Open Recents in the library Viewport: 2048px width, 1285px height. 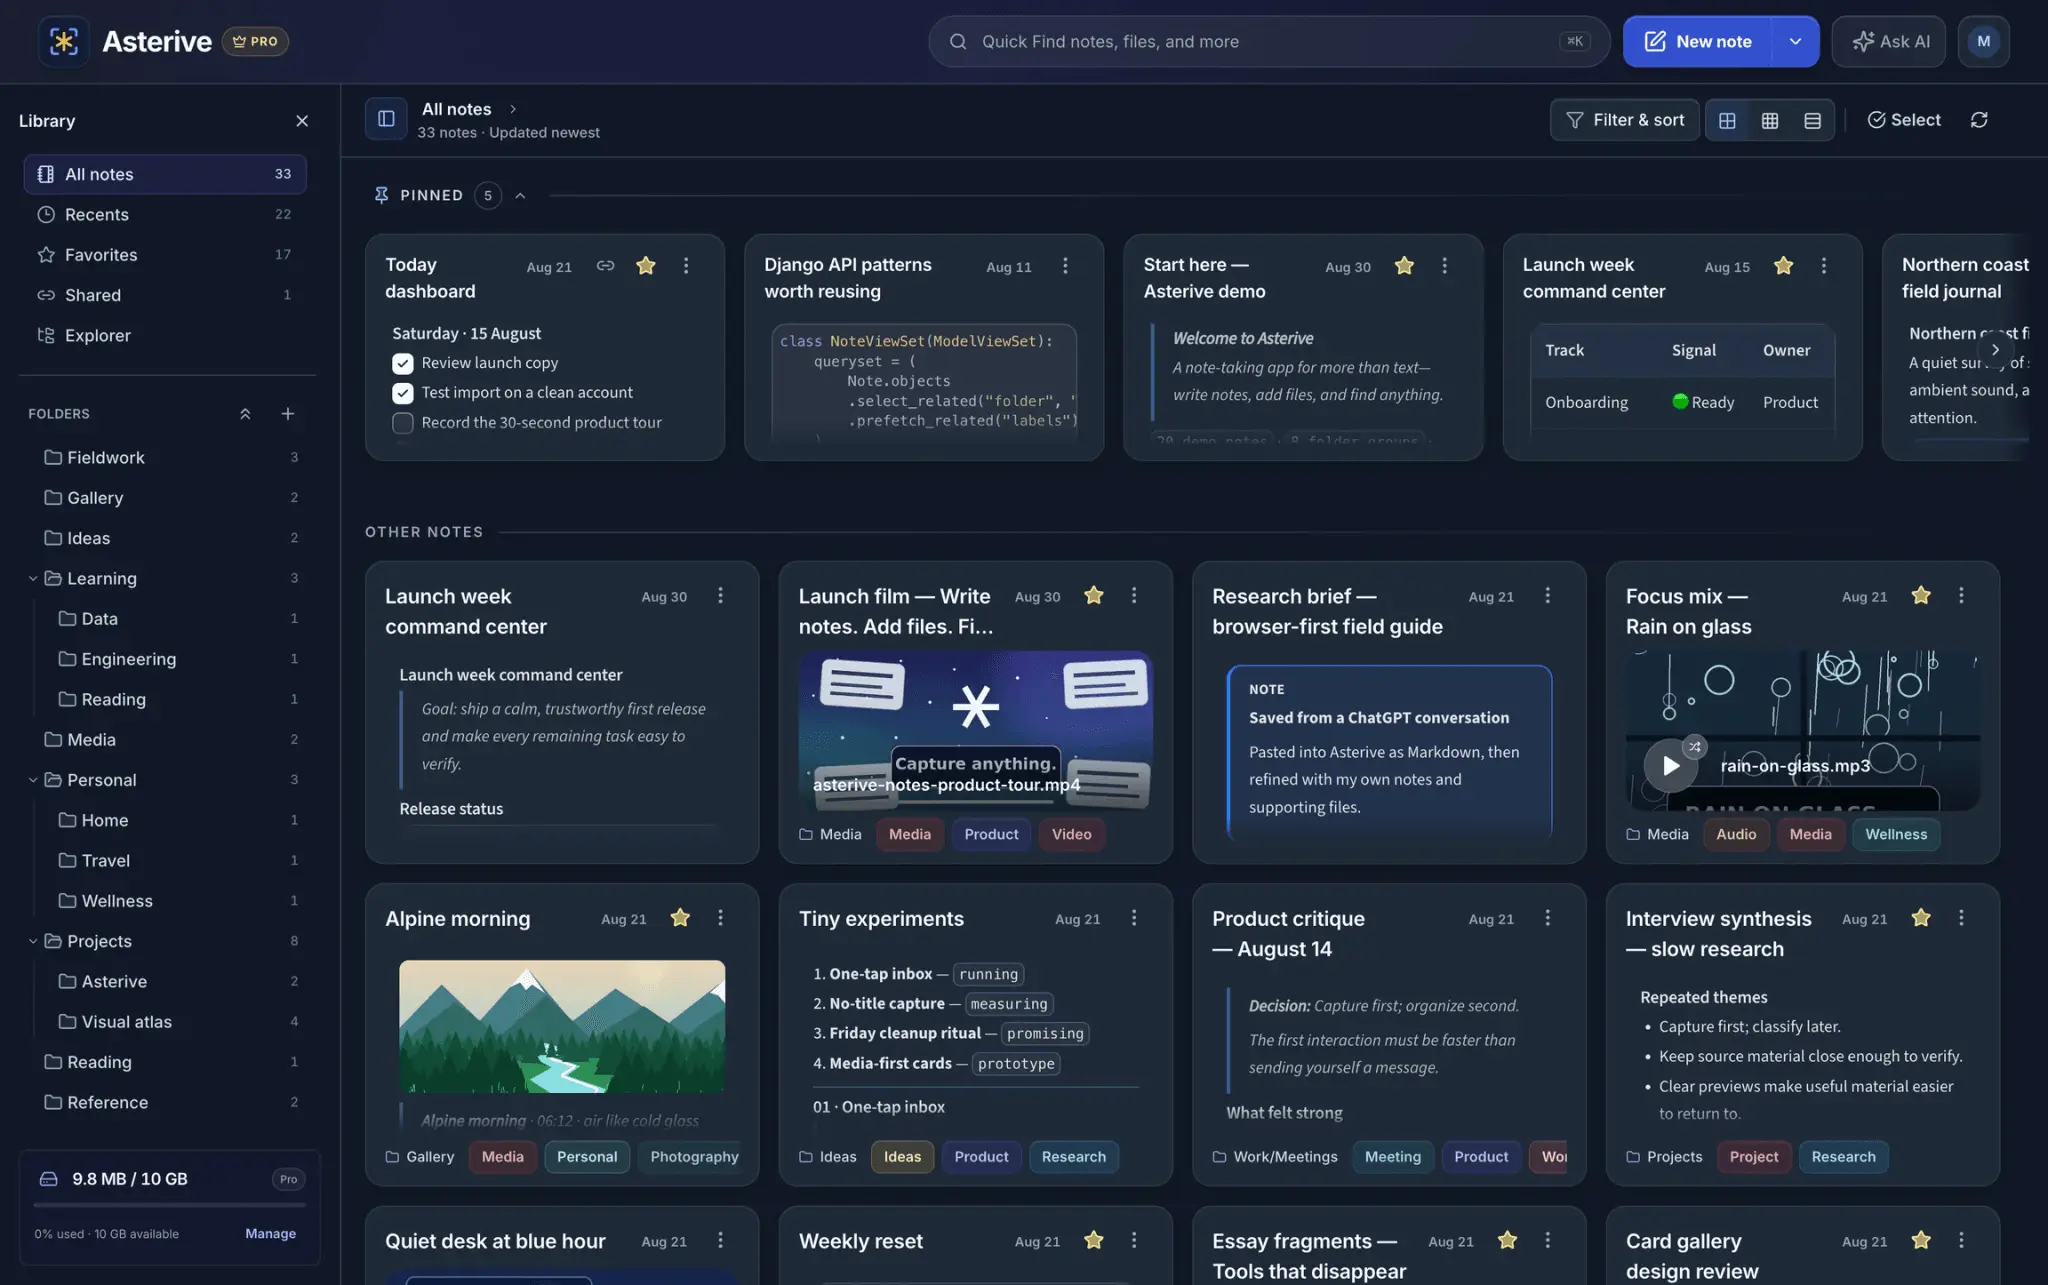[x=165, y=214]
